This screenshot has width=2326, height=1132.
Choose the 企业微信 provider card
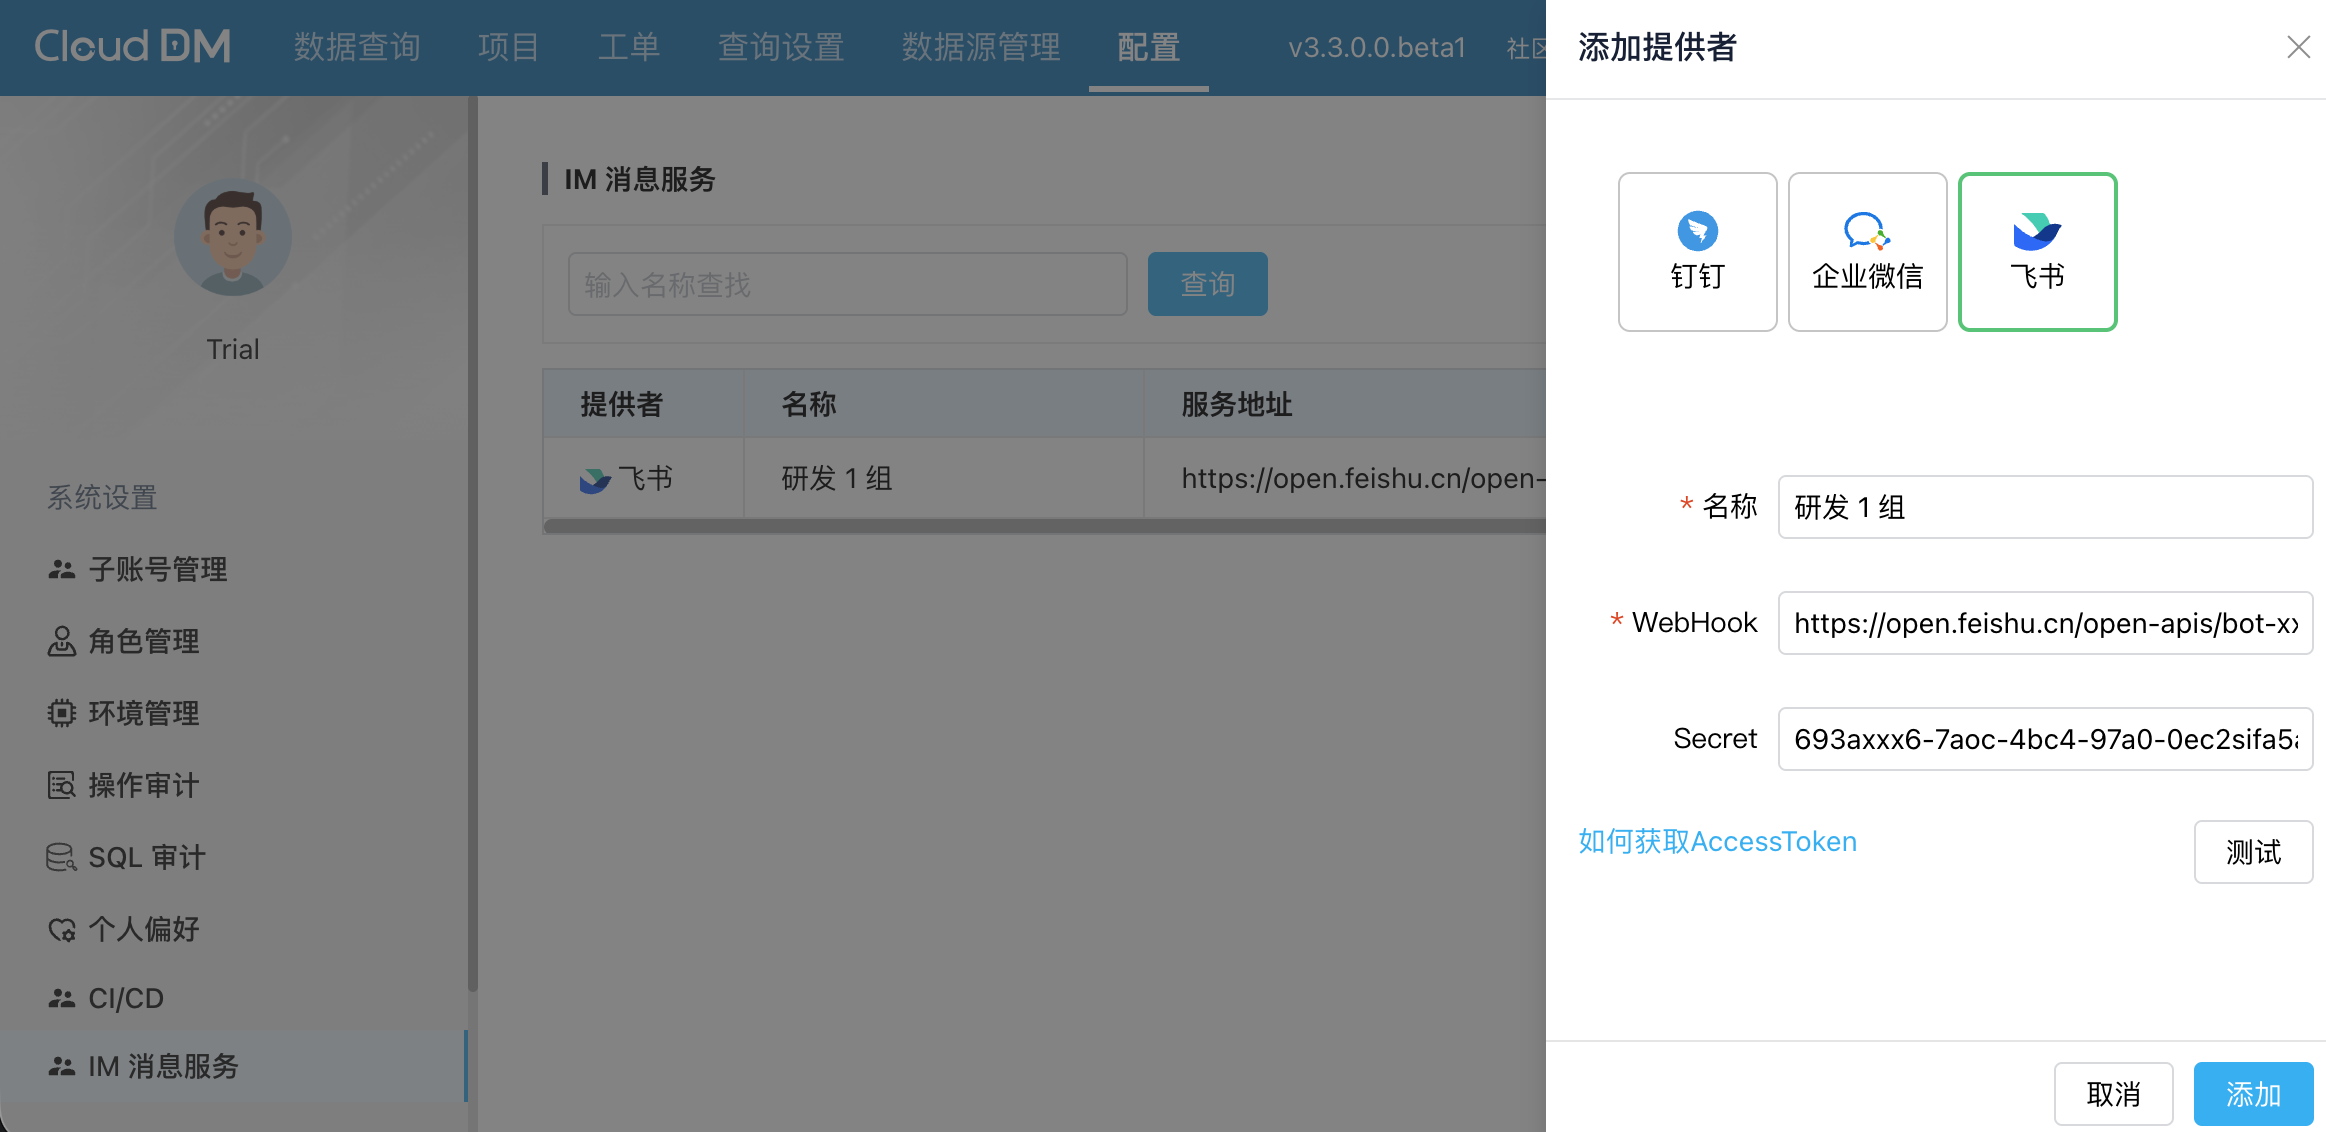(x=1867, y=251)
